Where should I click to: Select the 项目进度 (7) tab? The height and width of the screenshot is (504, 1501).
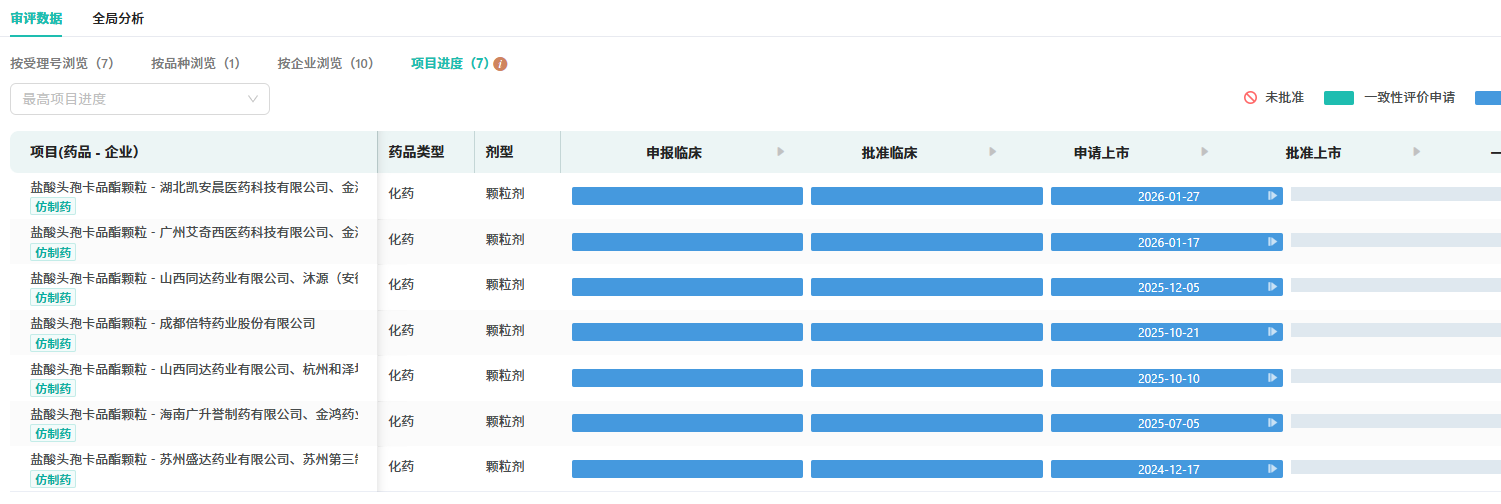[x=450, y=64]
